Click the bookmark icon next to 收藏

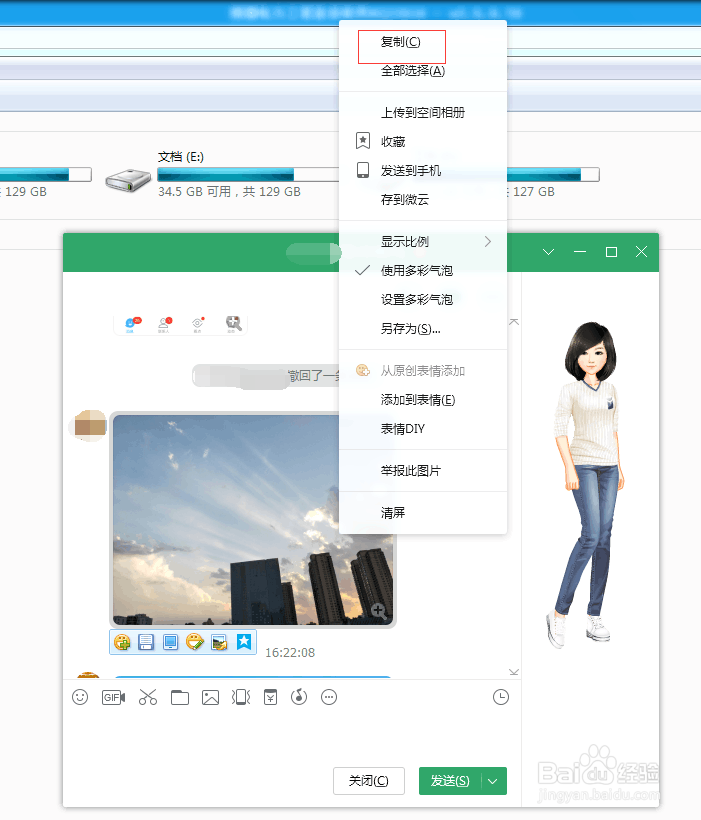click(x=363, y=141)
